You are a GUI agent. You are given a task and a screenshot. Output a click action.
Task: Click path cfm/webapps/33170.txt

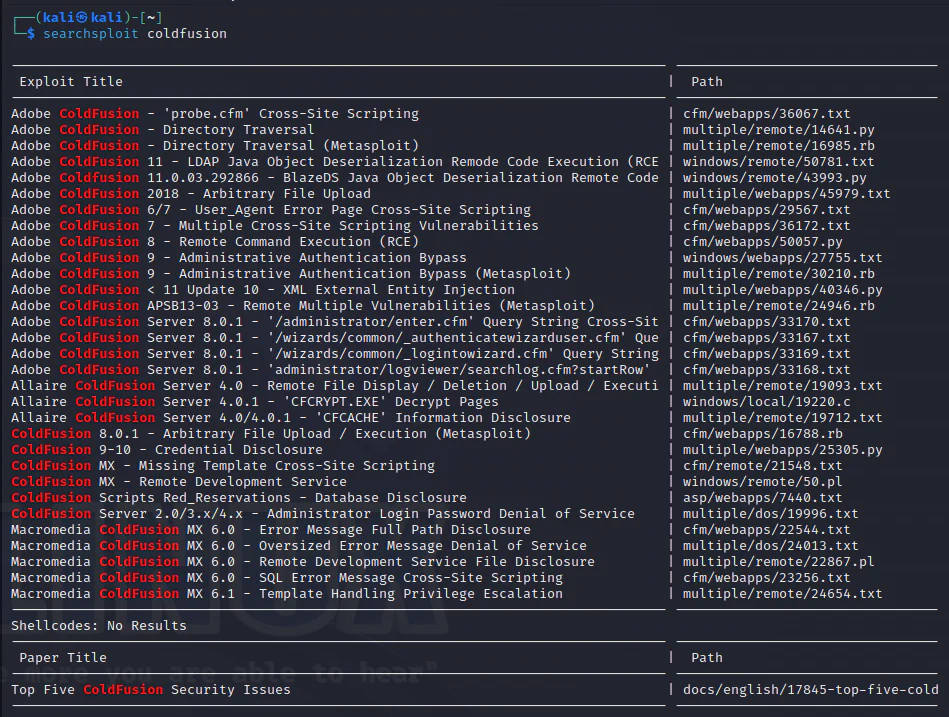[766, 322]
